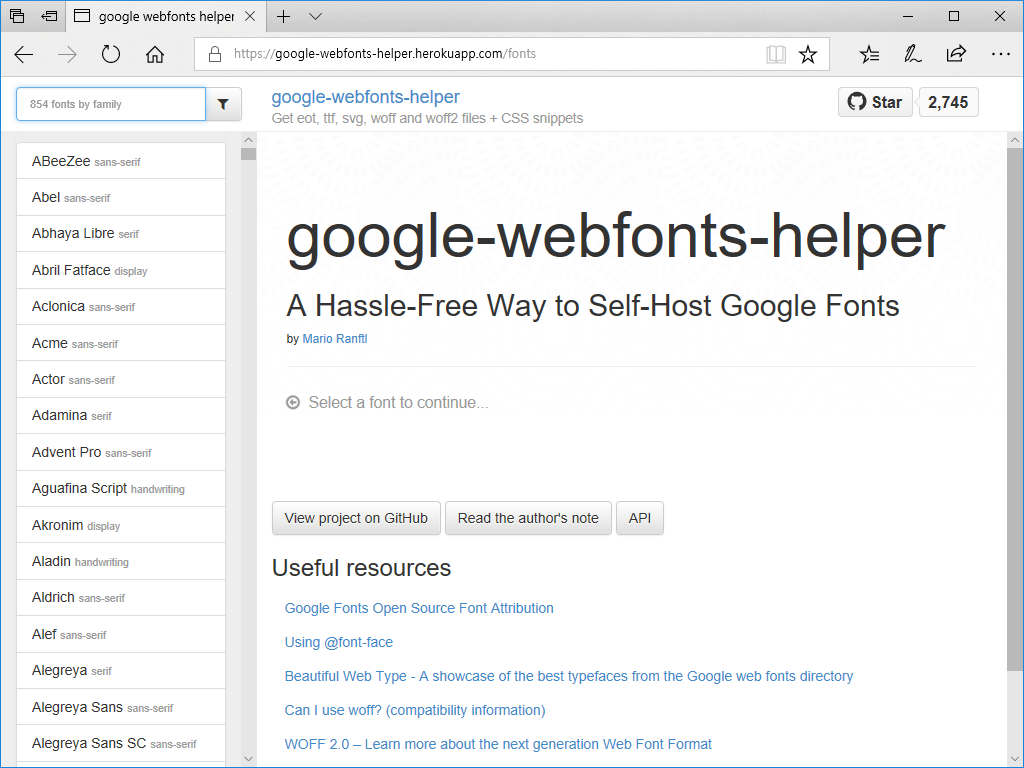This screenshot has height=768, width=1024.
Task: Reload the page with Refresh icon
Action: coord(111,54)
